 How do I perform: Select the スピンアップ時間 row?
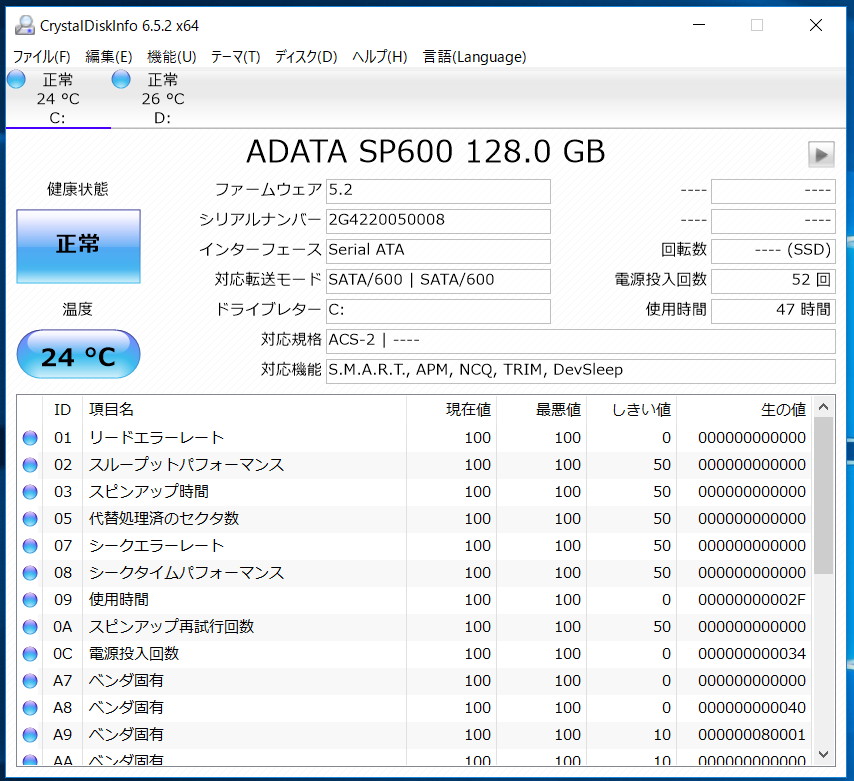coord(415,492)
